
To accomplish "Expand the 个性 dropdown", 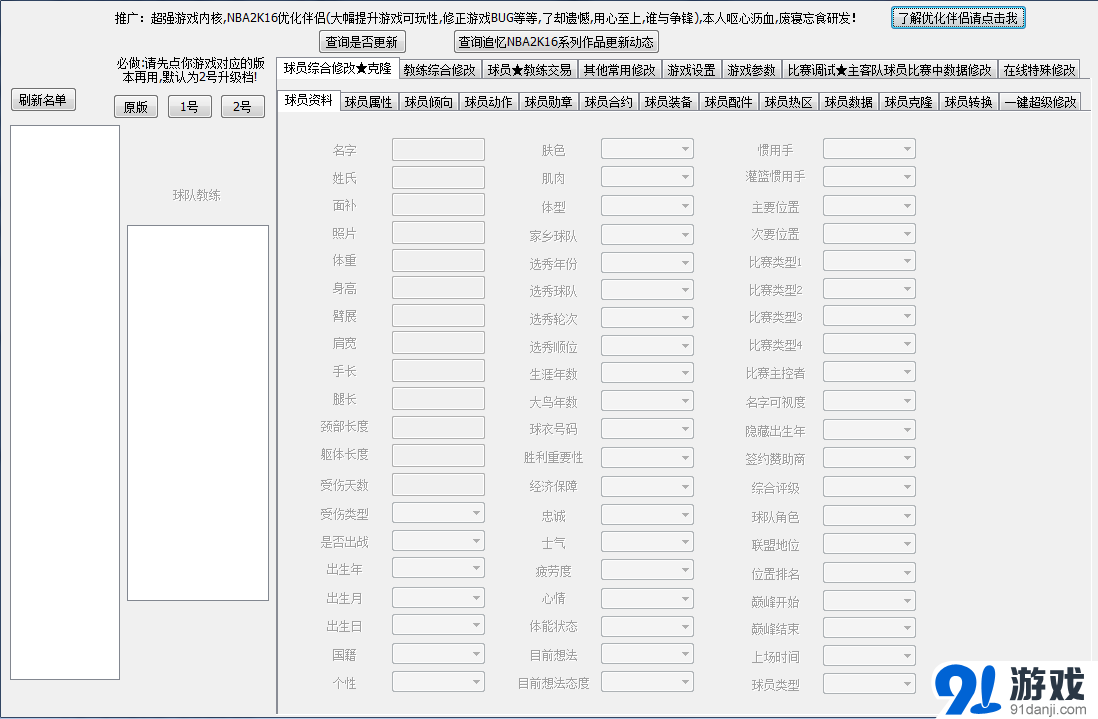I will (x=438, y=682).
